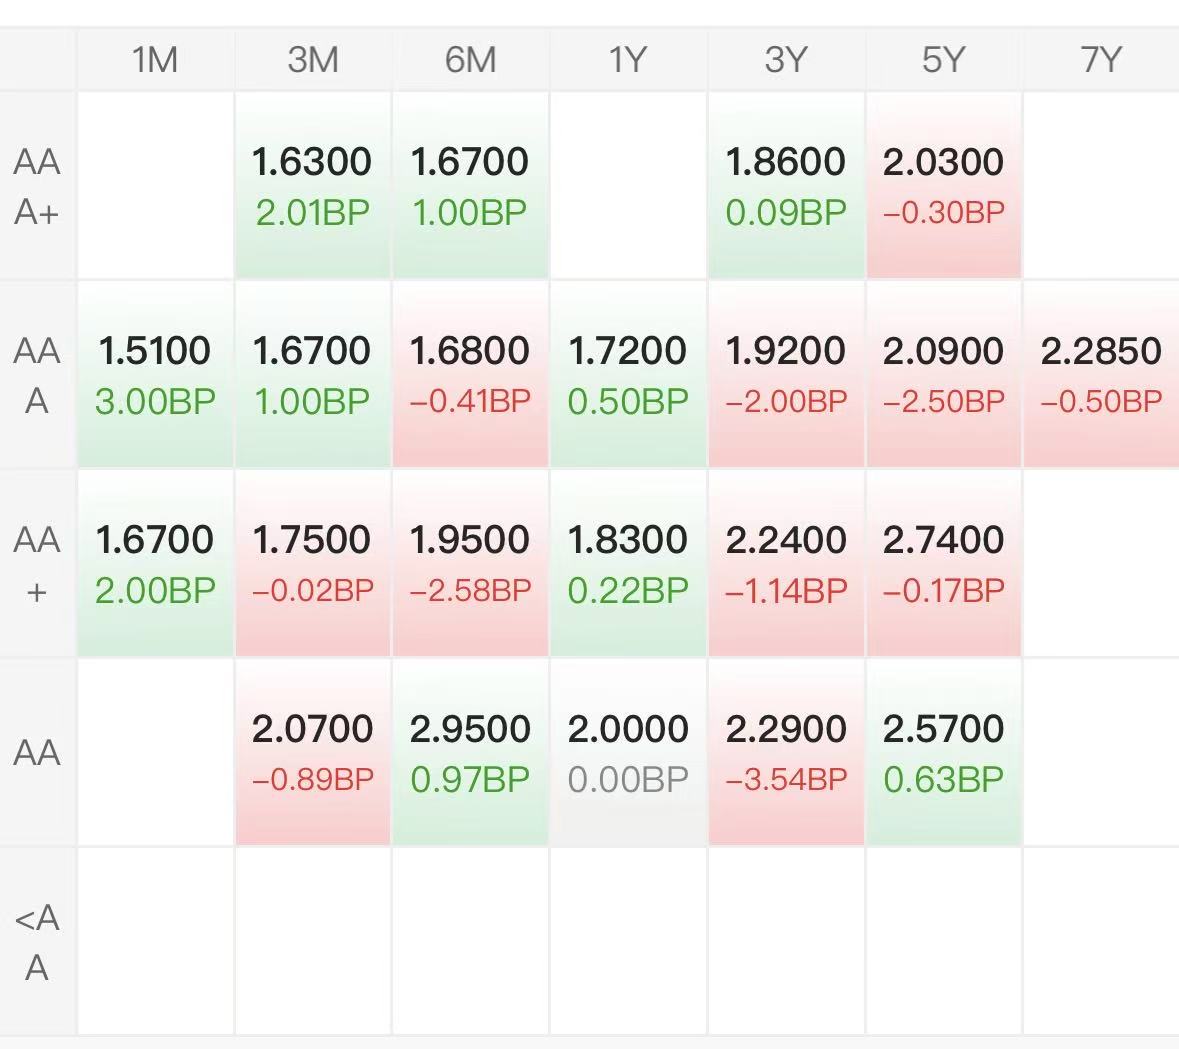Open the AAA+ 3M cell showing 1.6300

pos(312,186)
